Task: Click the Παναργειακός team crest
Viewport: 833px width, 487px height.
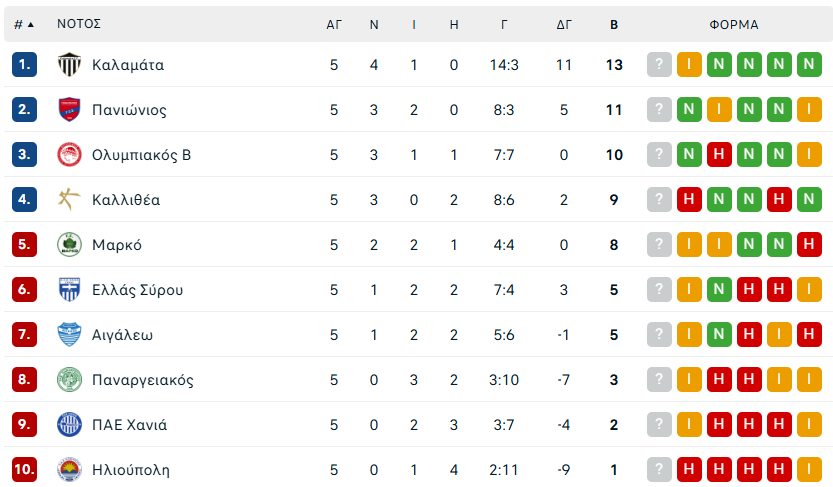Action: [x=69, y=380]
